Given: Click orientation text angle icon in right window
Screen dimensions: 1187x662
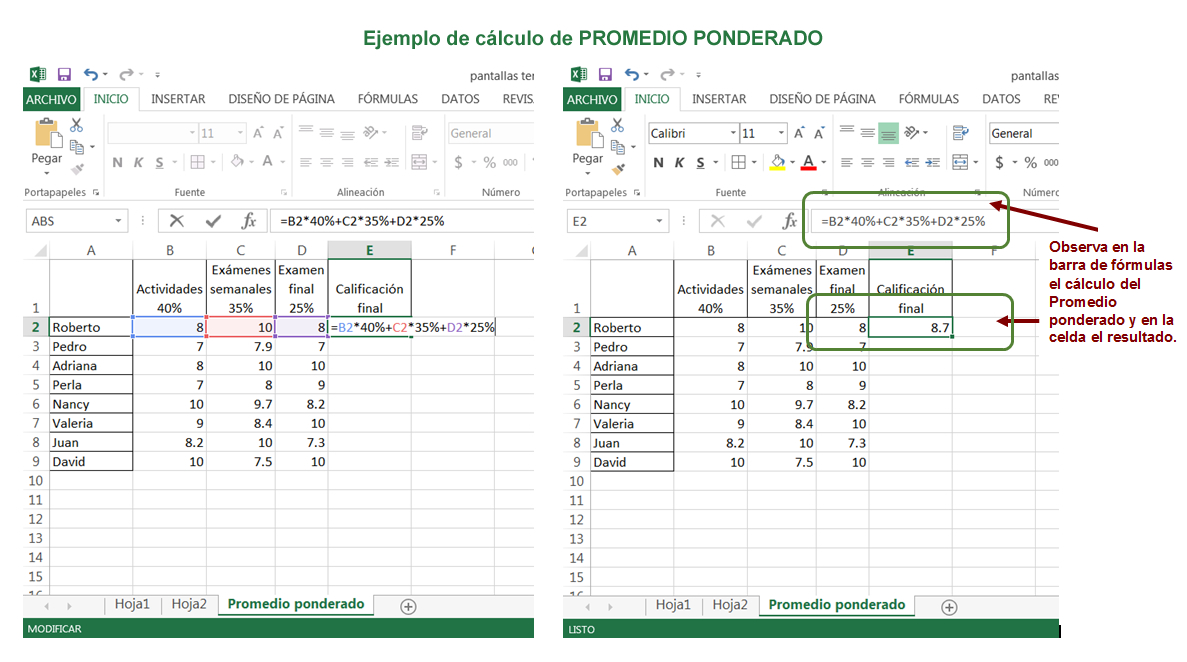Looking at the screenshot, I should pos(911,133).
